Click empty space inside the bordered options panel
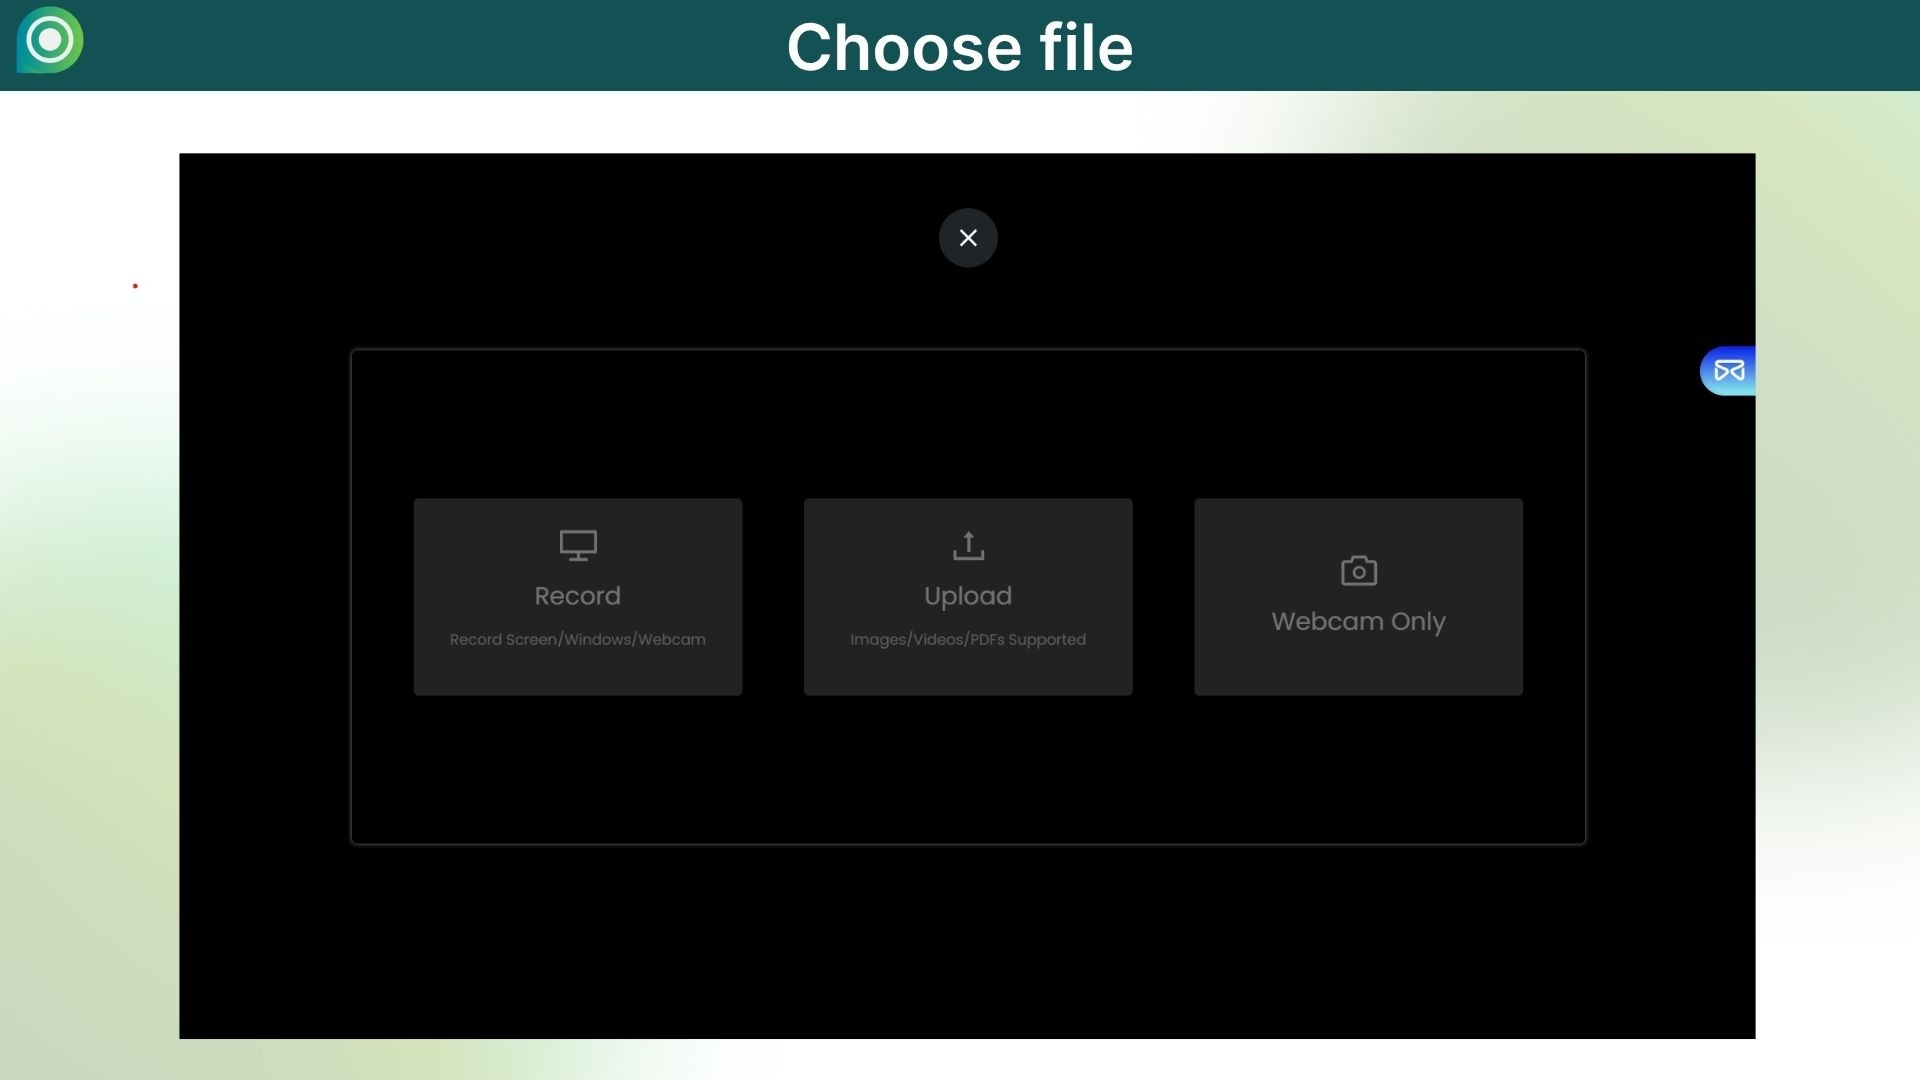 [968, 770]
